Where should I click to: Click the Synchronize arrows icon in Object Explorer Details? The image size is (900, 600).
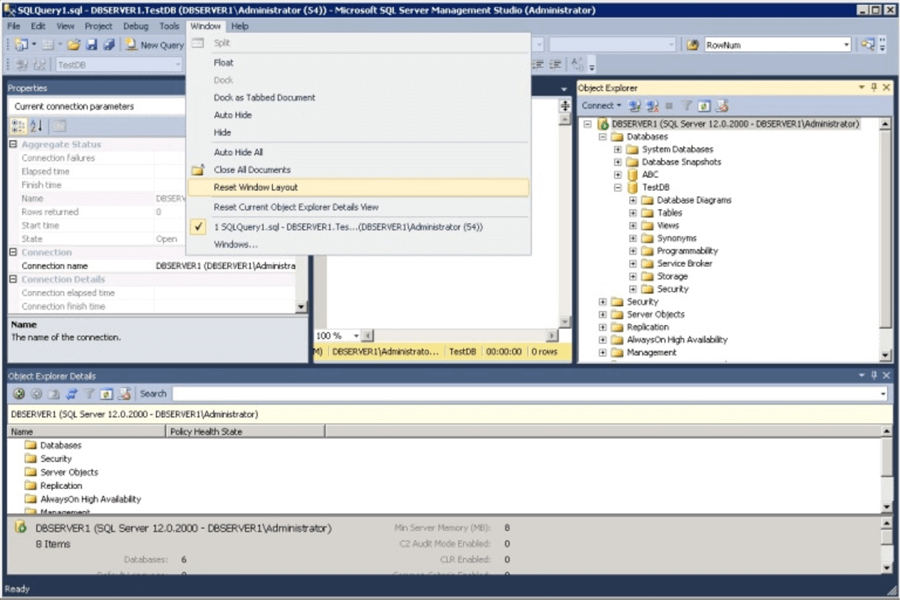[x=72, y=394]
